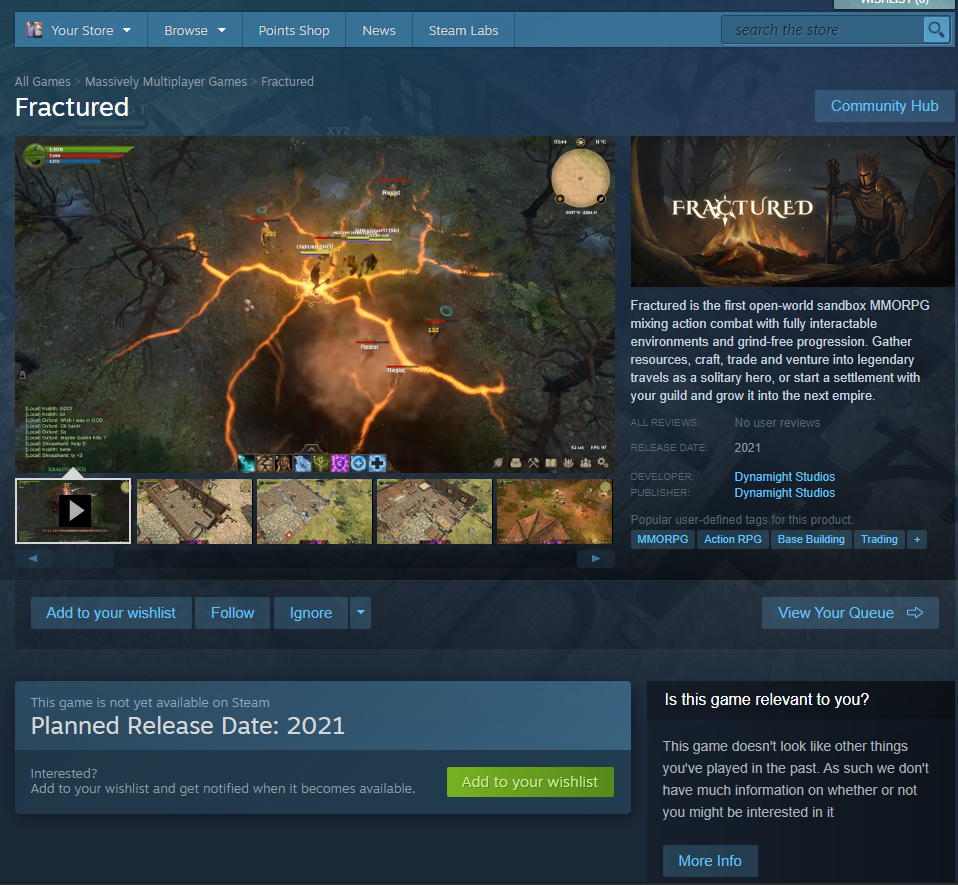Screen dimensions: 958x885
Task: Select the second screenshot thumbnail
Action: [x=194, y=511]
